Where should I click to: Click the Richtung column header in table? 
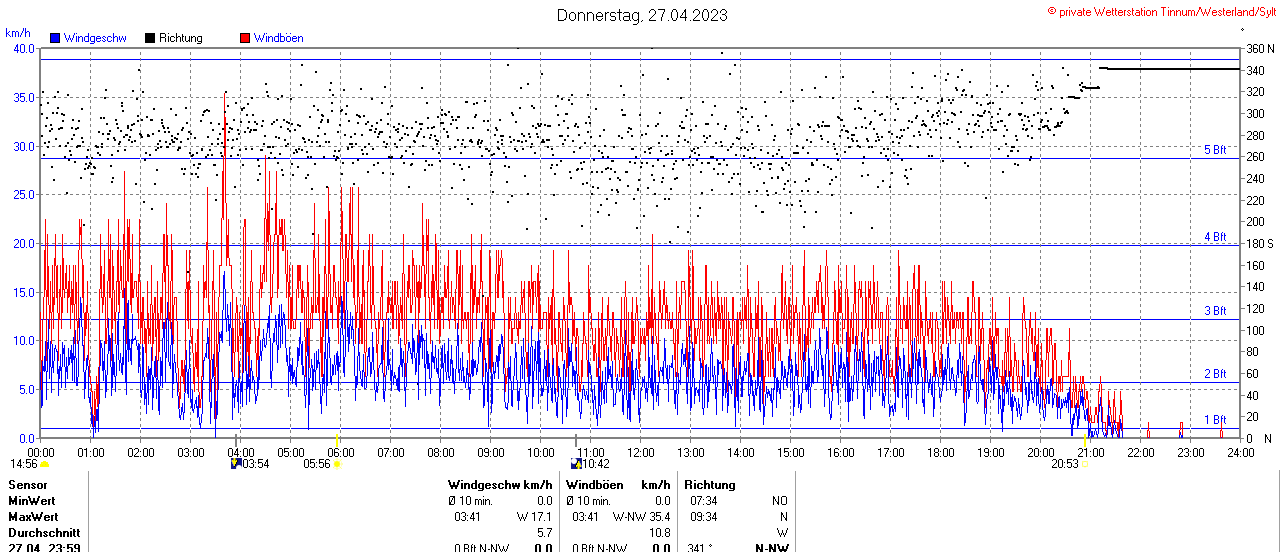coord(710,485)
